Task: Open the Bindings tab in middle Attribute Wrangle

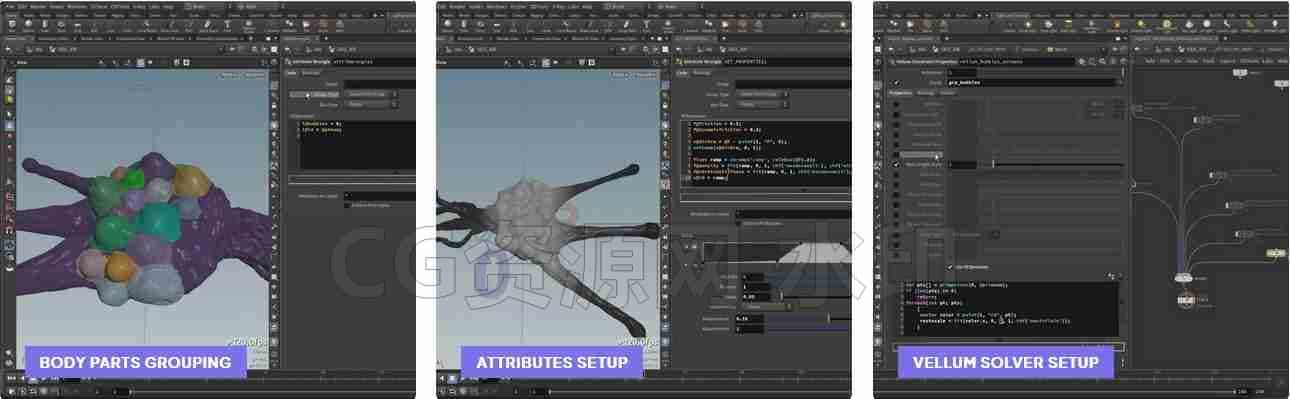Action: tap(701, 72)
